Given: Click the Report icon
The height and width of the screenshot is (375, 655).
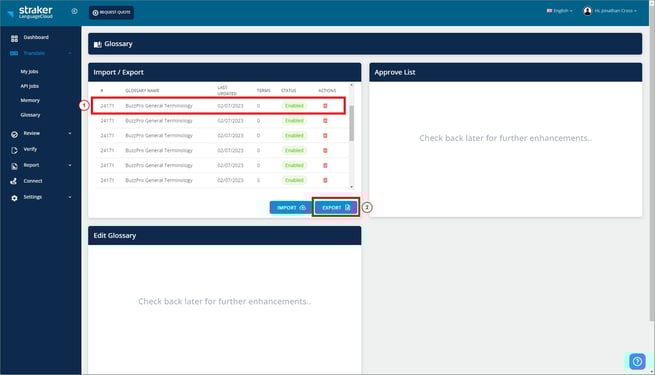Looking at the screenshot, I should [14, 166].
